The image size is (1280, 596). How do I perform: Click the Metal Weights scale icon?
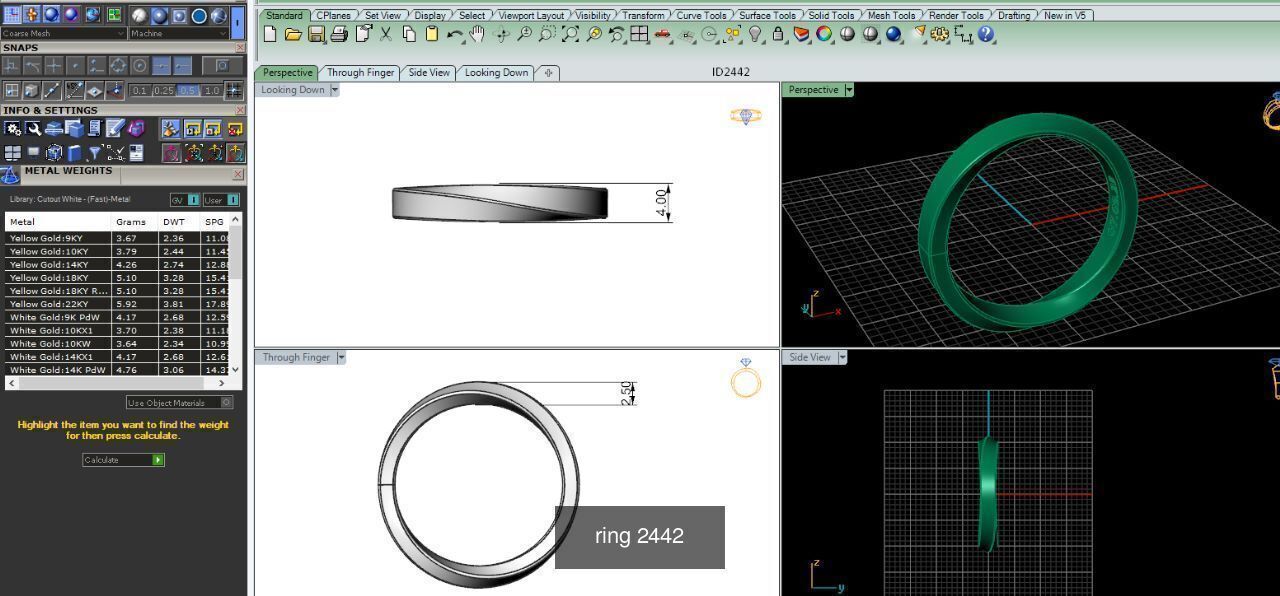click(10, 175)
